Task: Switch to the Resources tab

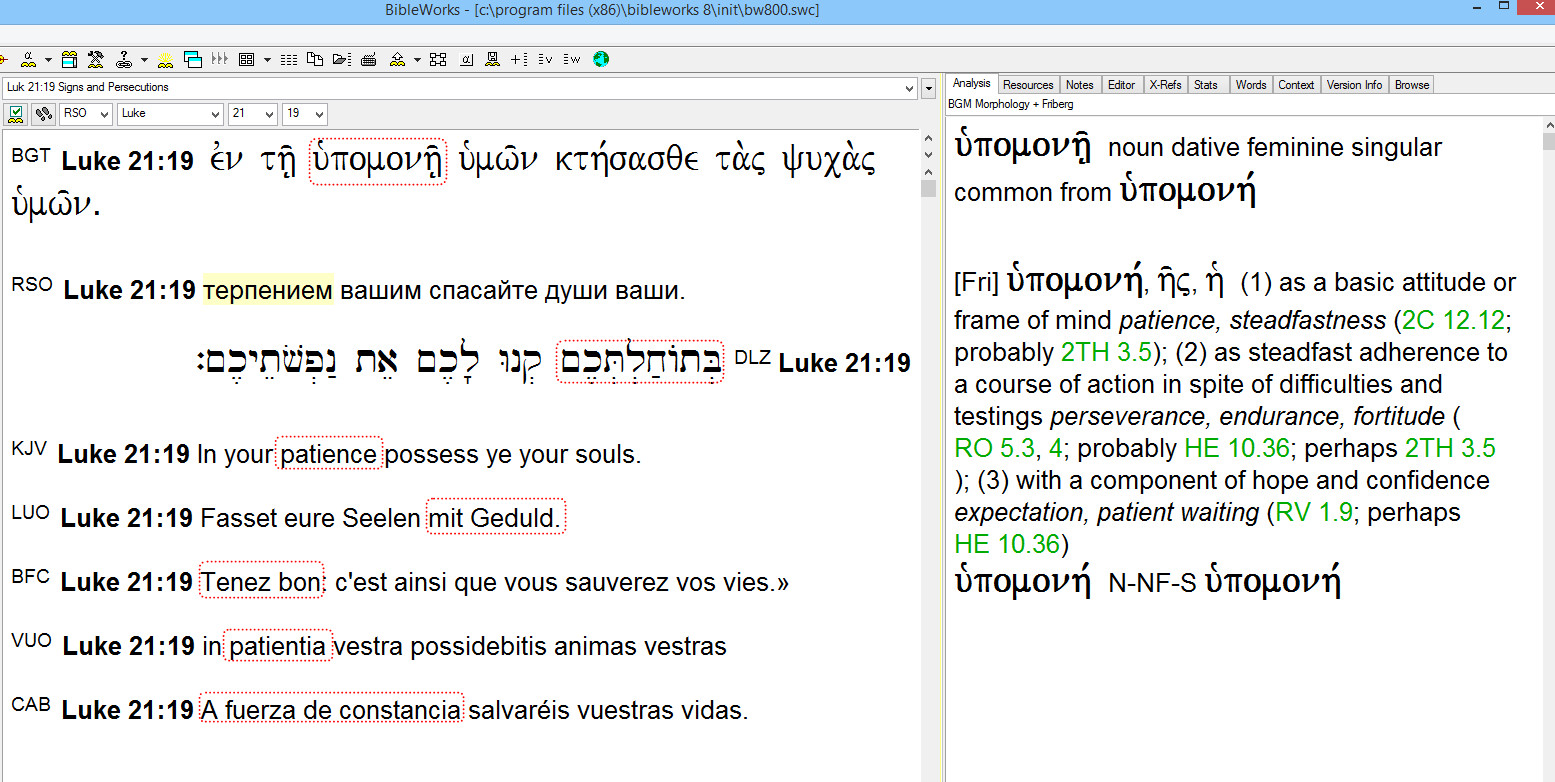Action: (x=1028, y=85)
